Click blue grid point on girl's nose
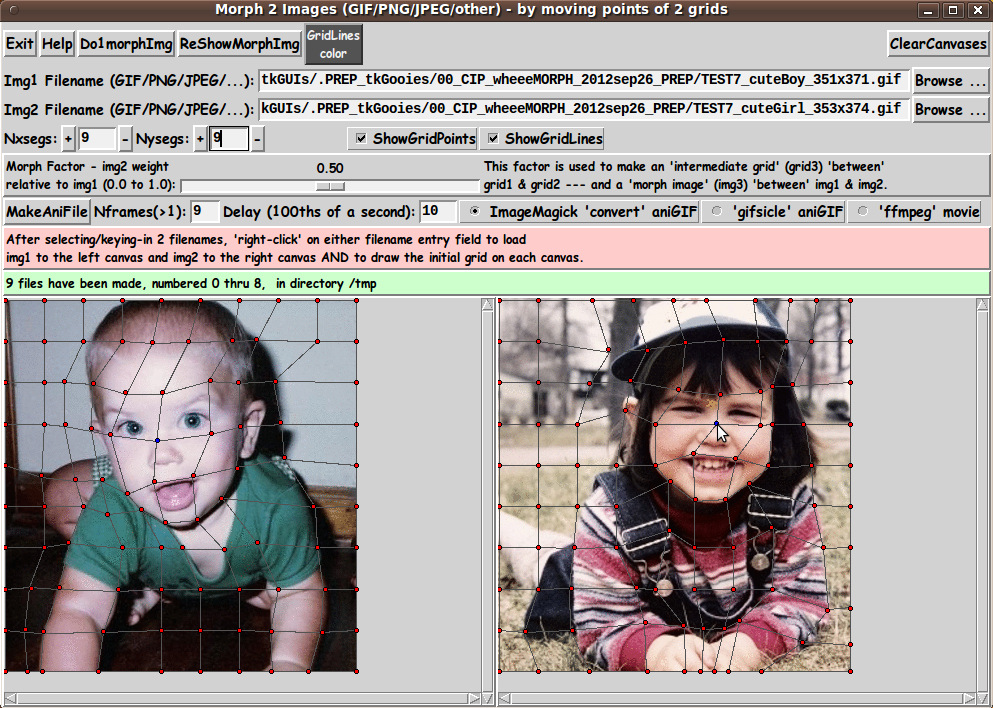The image size is (993, 708). pos(716,423)
